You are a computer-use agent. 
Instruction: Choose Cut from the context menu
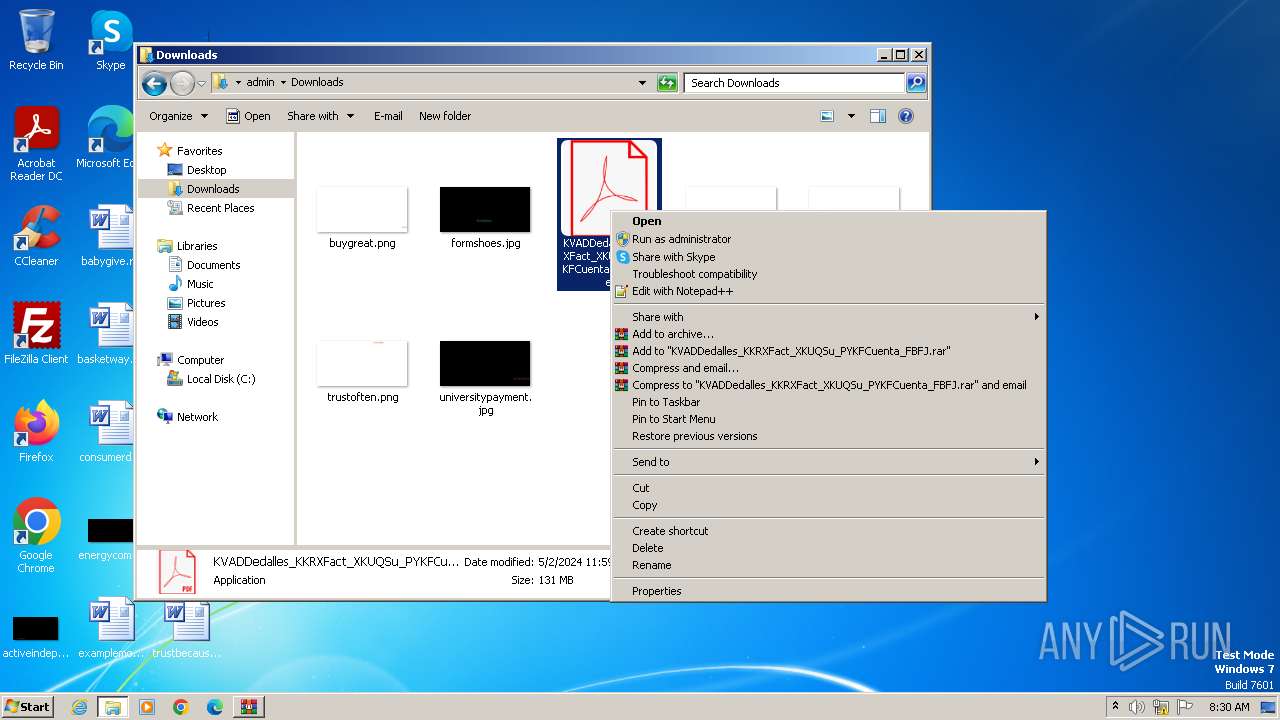click(828, 488)
